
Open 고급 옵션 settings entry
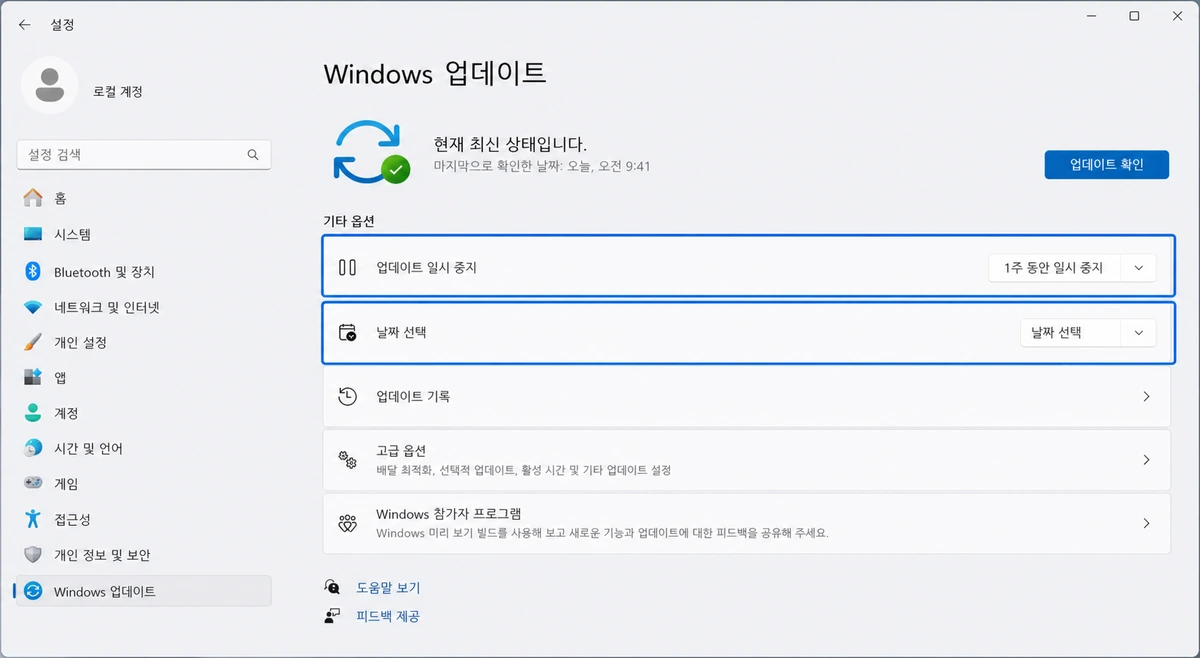[746, 460]
